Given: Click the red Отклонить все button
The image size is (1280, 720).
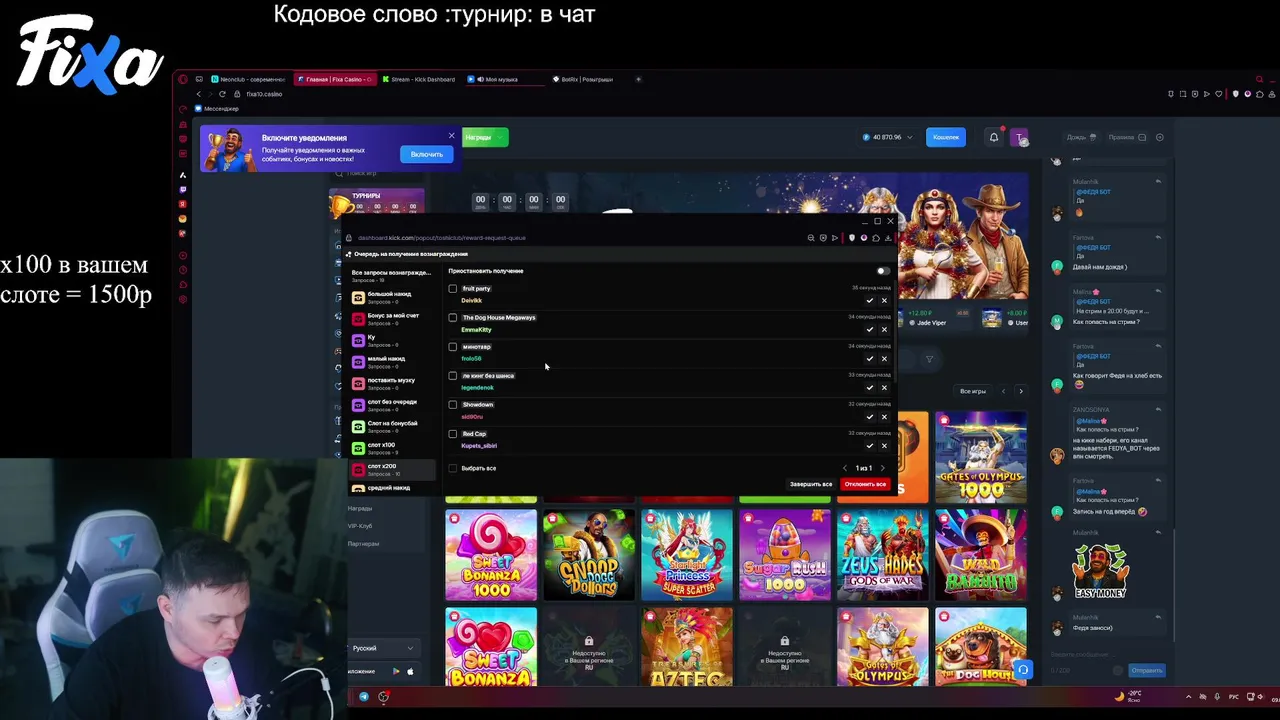Looking at the screenshot, I should [x=865, y=484].
